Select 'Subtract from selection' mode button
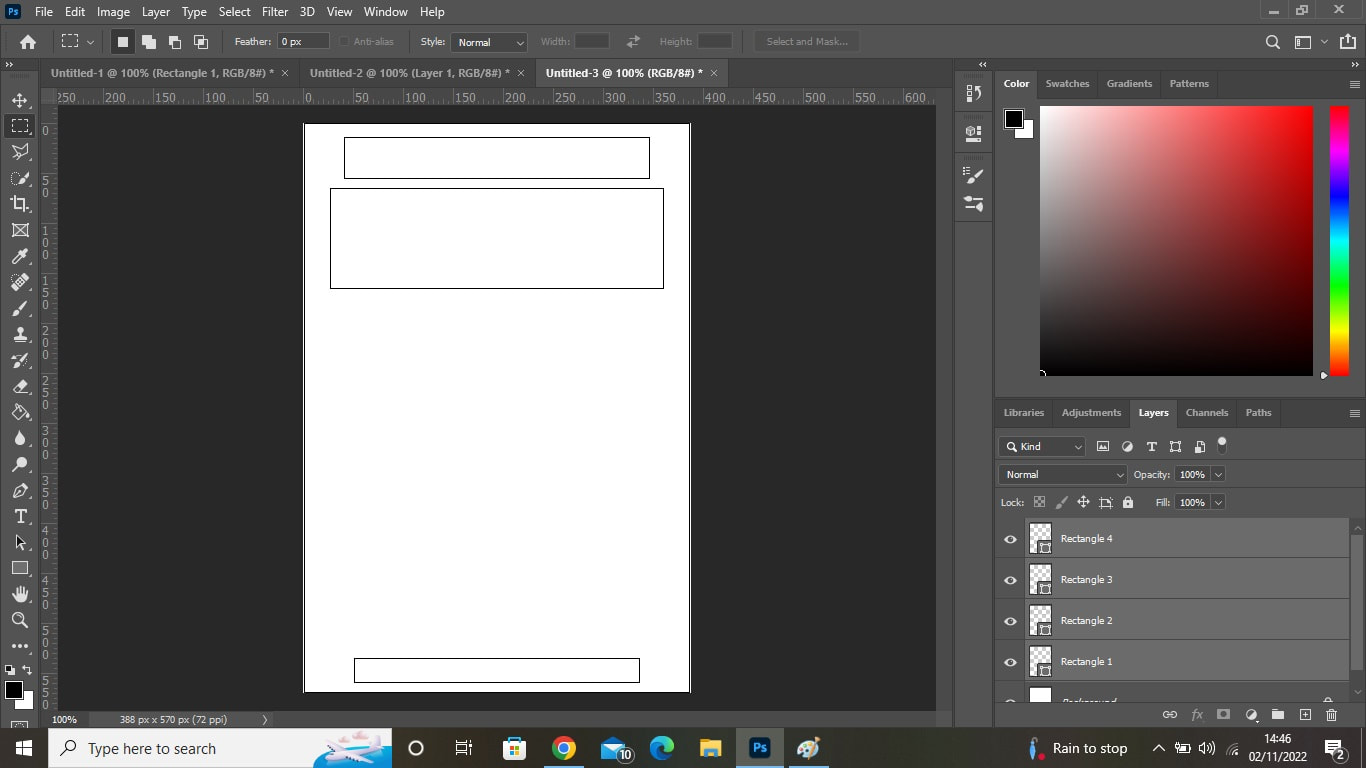This screenshot has width=1366, height=768. tap(174, 42)
